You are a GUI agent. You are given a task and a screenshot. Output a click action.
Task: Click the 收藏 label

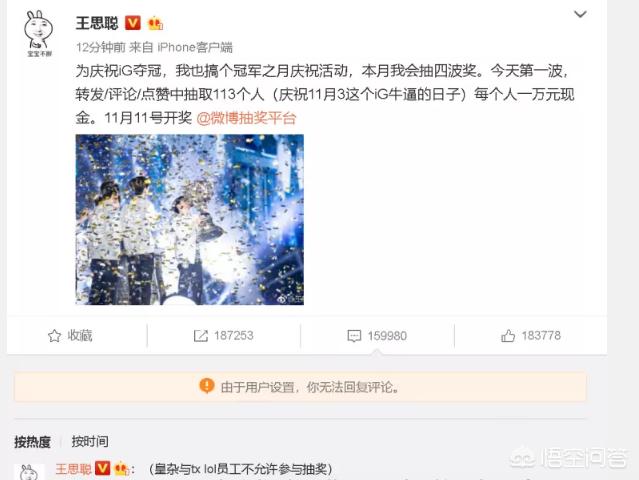(x=80, y=335)
